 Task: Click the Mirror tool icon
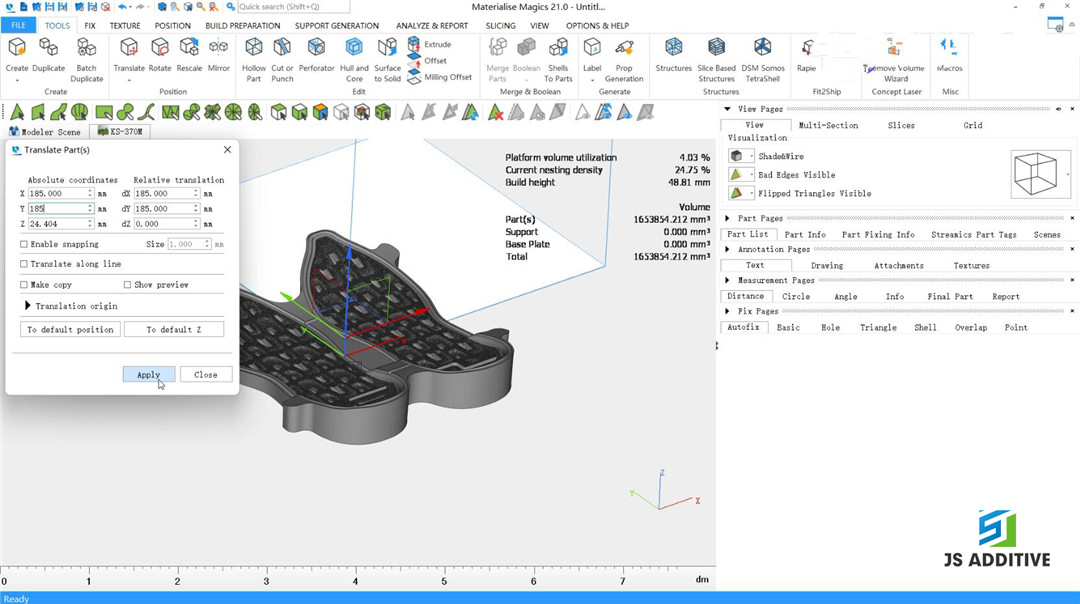218,49
